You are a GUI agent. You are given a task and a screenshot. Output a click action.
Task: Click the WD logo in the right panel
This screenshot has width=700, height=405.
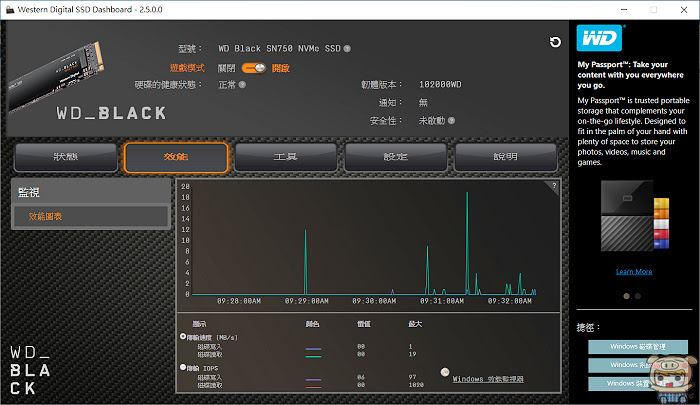pos(599,38)
